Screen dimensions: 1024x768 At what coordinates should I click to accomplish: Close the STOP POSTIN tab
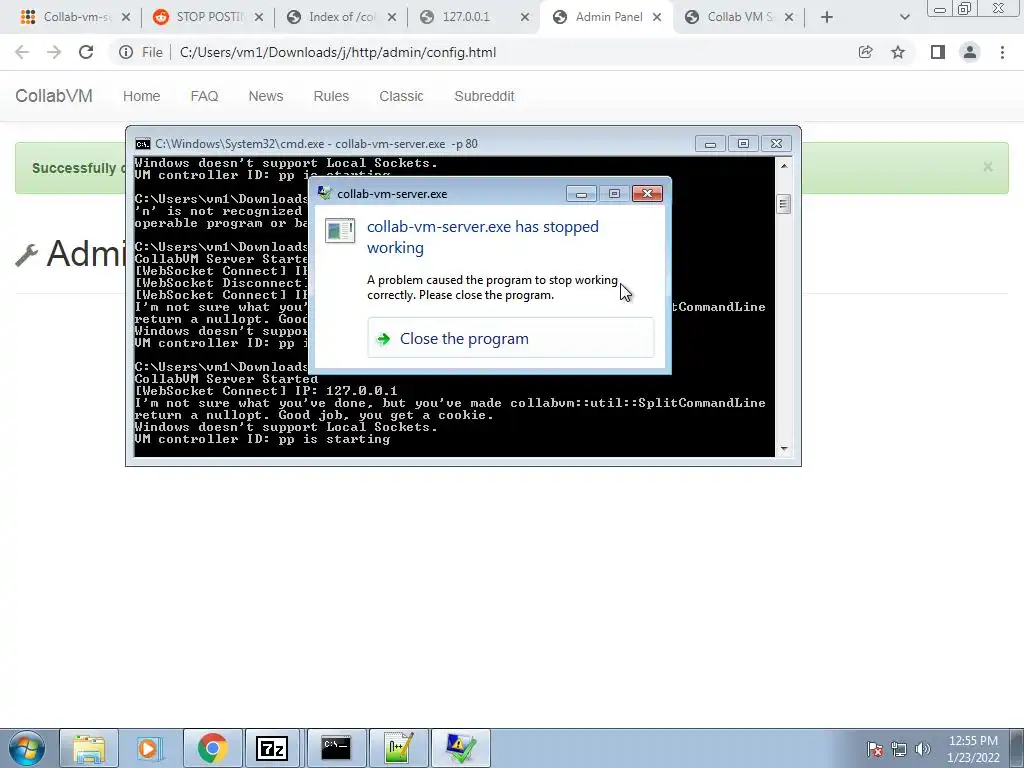259,18
